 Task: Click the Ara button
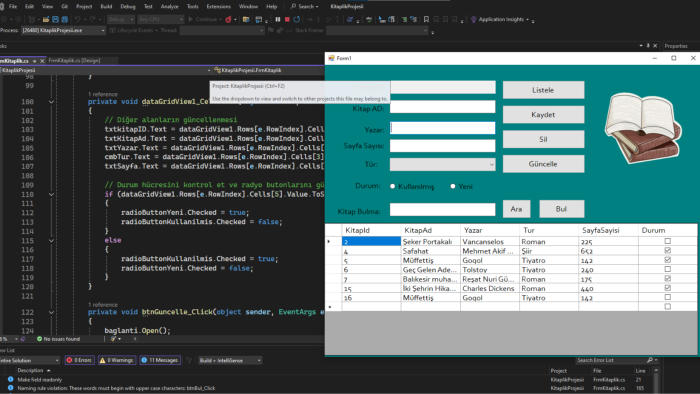point(517,209)
